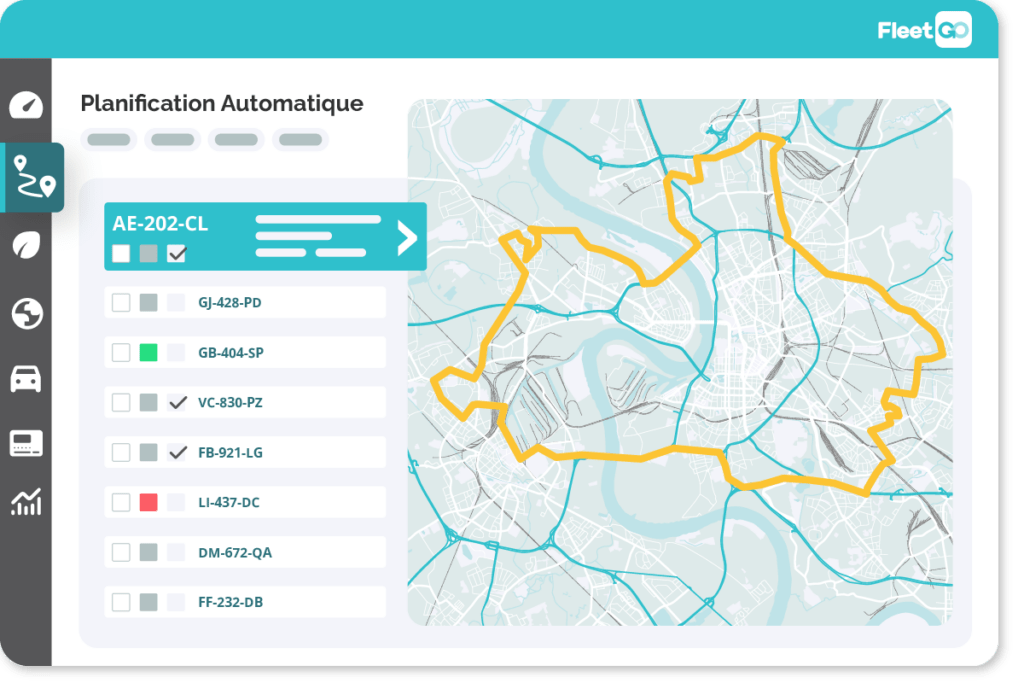Click the FleetGO logo

click(924, 30)
